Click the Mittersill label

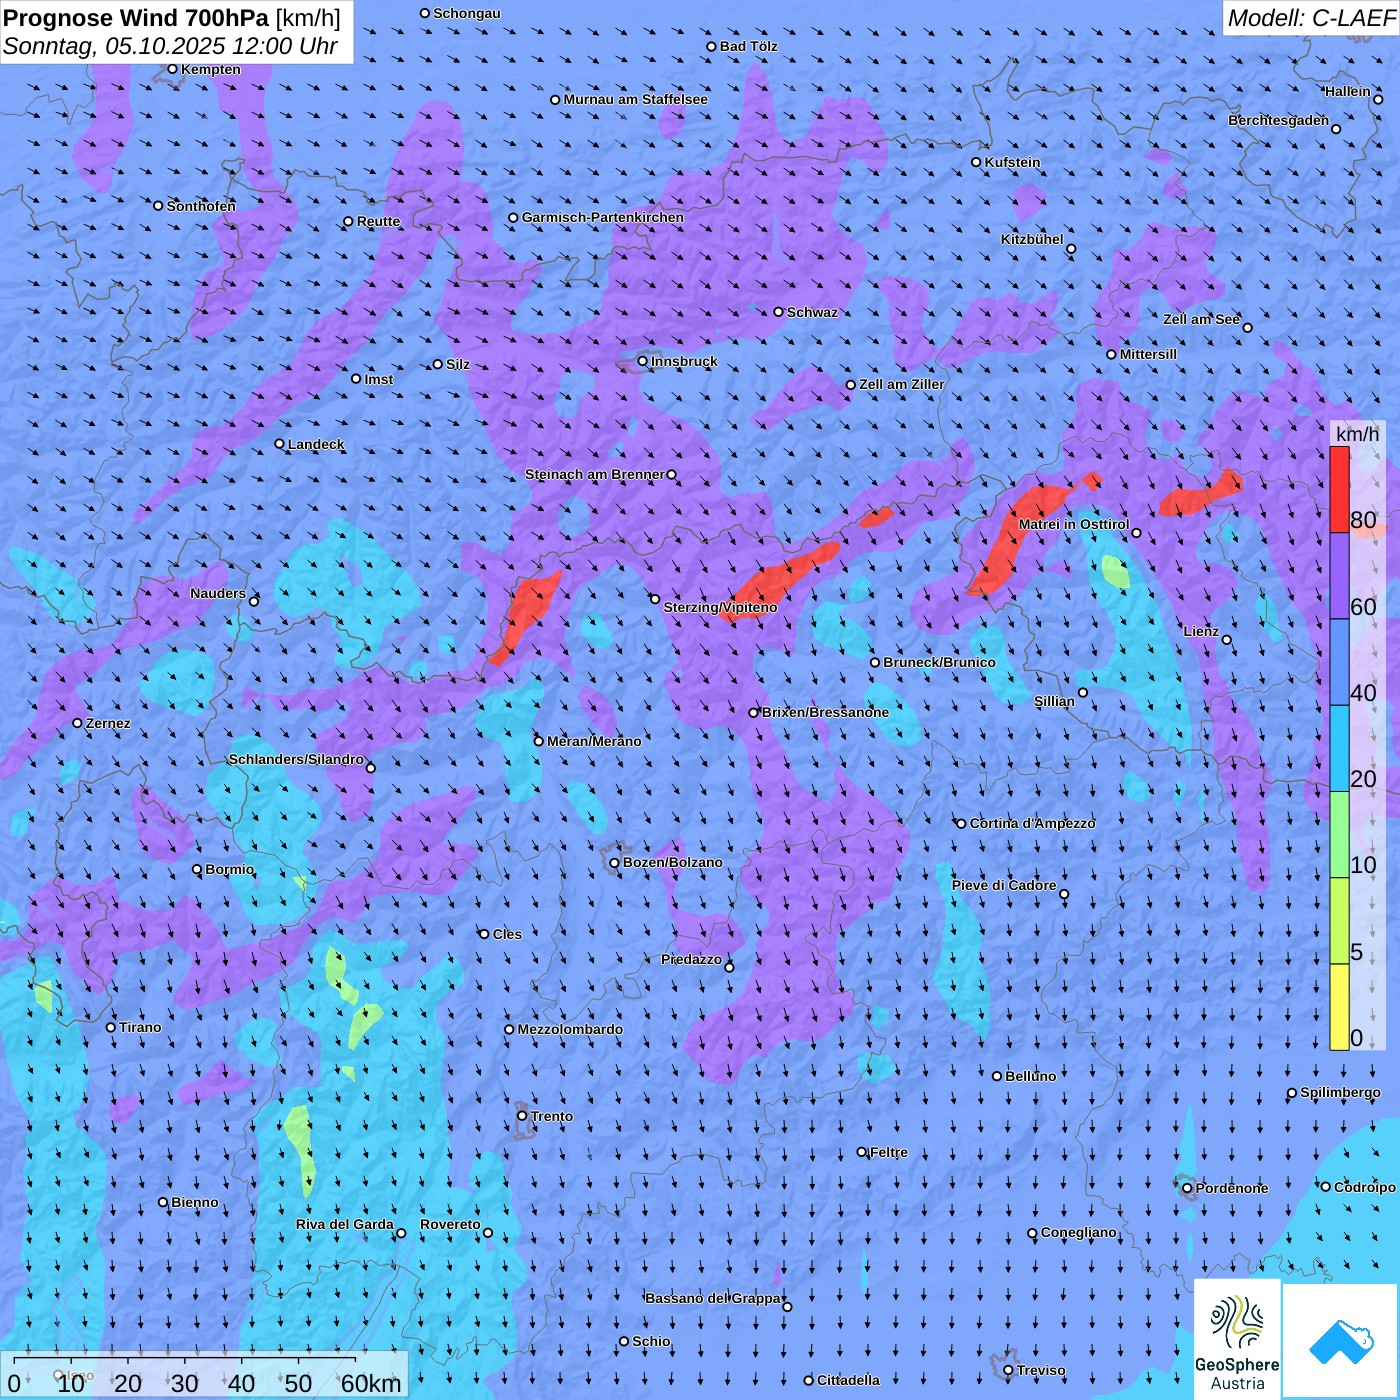1148,354
